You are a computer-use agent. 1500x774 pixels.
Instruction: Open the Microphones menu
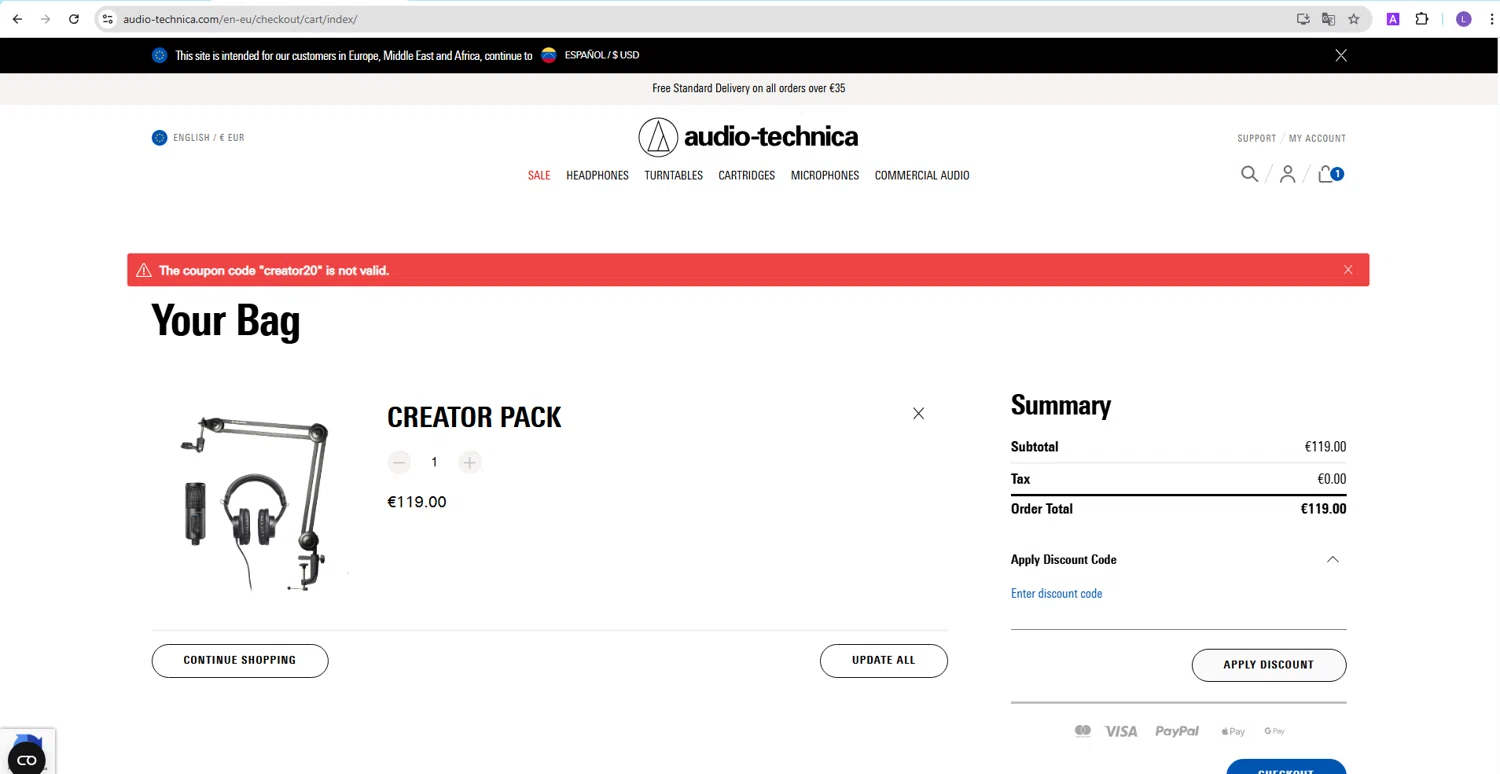tap(825, 175)
